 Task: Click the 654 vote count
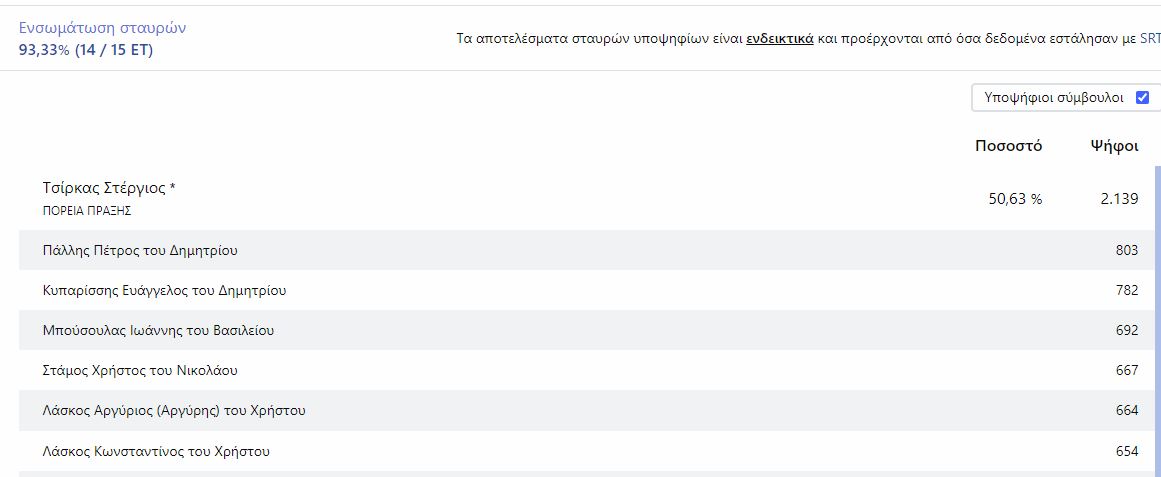tap(1126, 451)
